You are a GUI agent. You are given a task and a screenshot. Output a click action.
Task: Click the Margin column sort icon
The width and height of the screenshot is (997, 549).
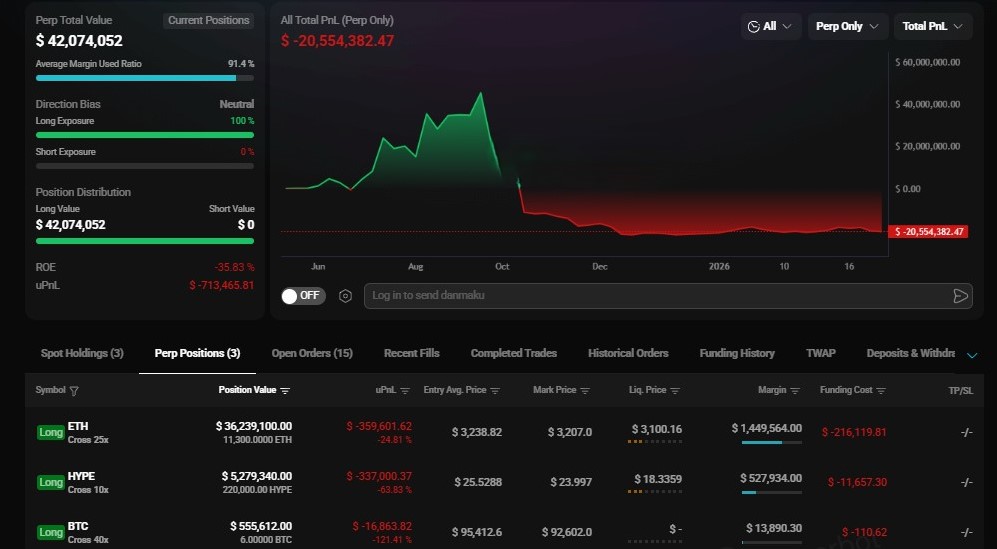pos(795,391)
